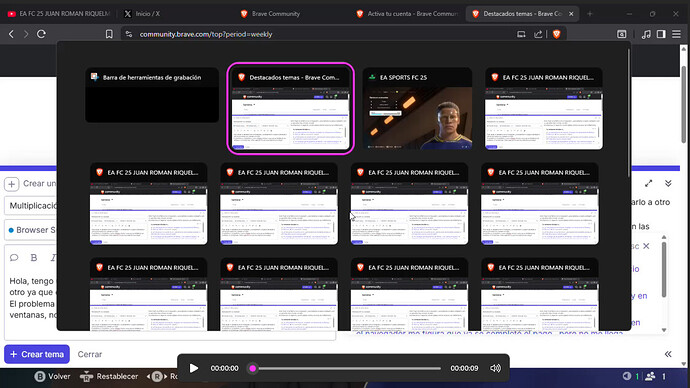The height and width of the screenshot is (388, 690).
Task: Click the Crear tema button
Action: 37,354
